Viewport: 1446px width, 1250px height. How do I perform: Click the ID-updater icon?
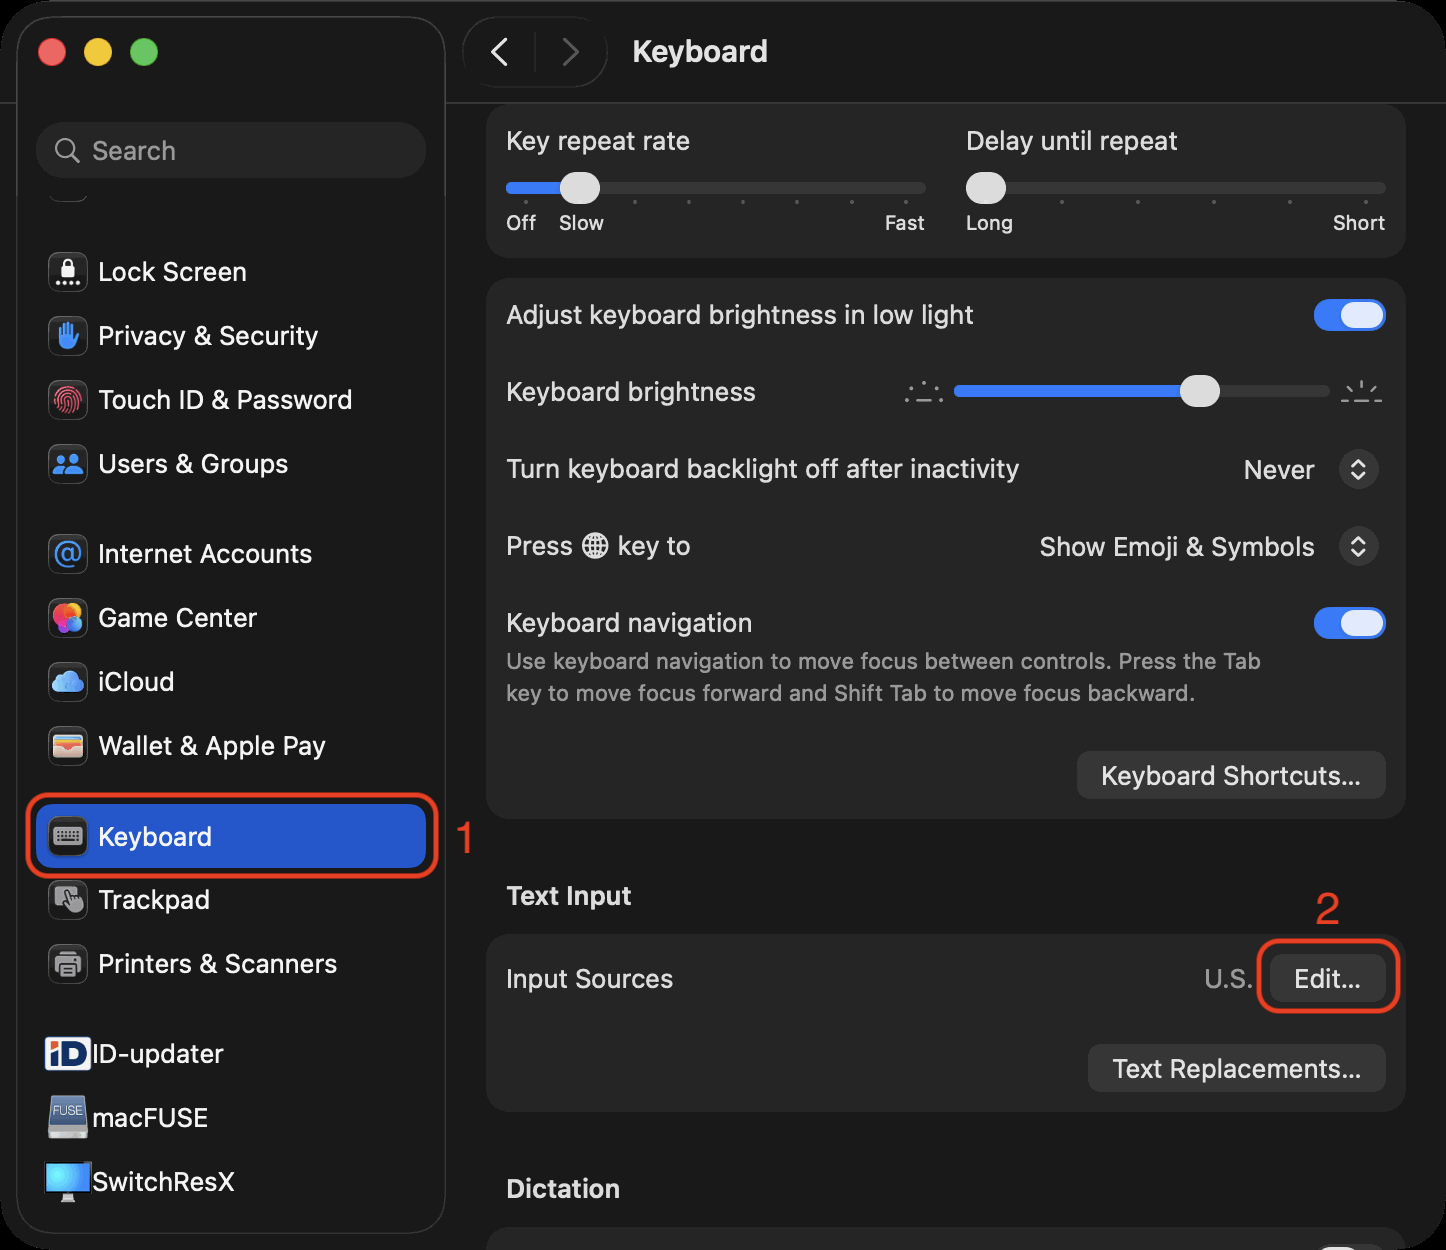click(x=68, y=1054)
